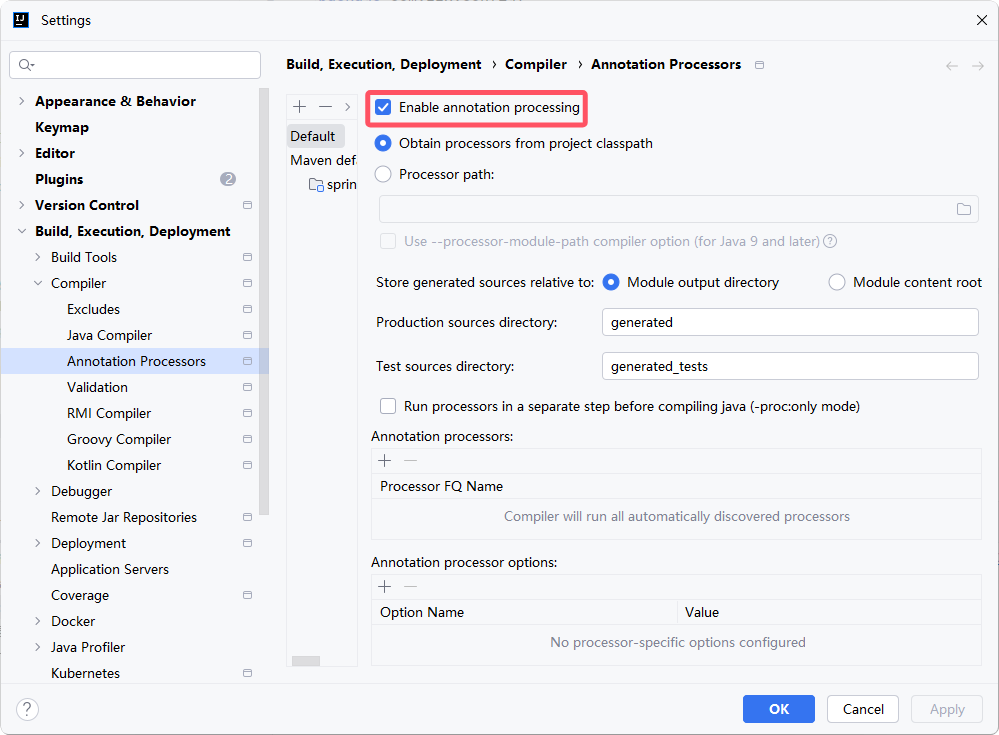Choose Module content root radio button
Image resolution: width=999 pixels, height=735 pixels.
[x=837, y=282]
